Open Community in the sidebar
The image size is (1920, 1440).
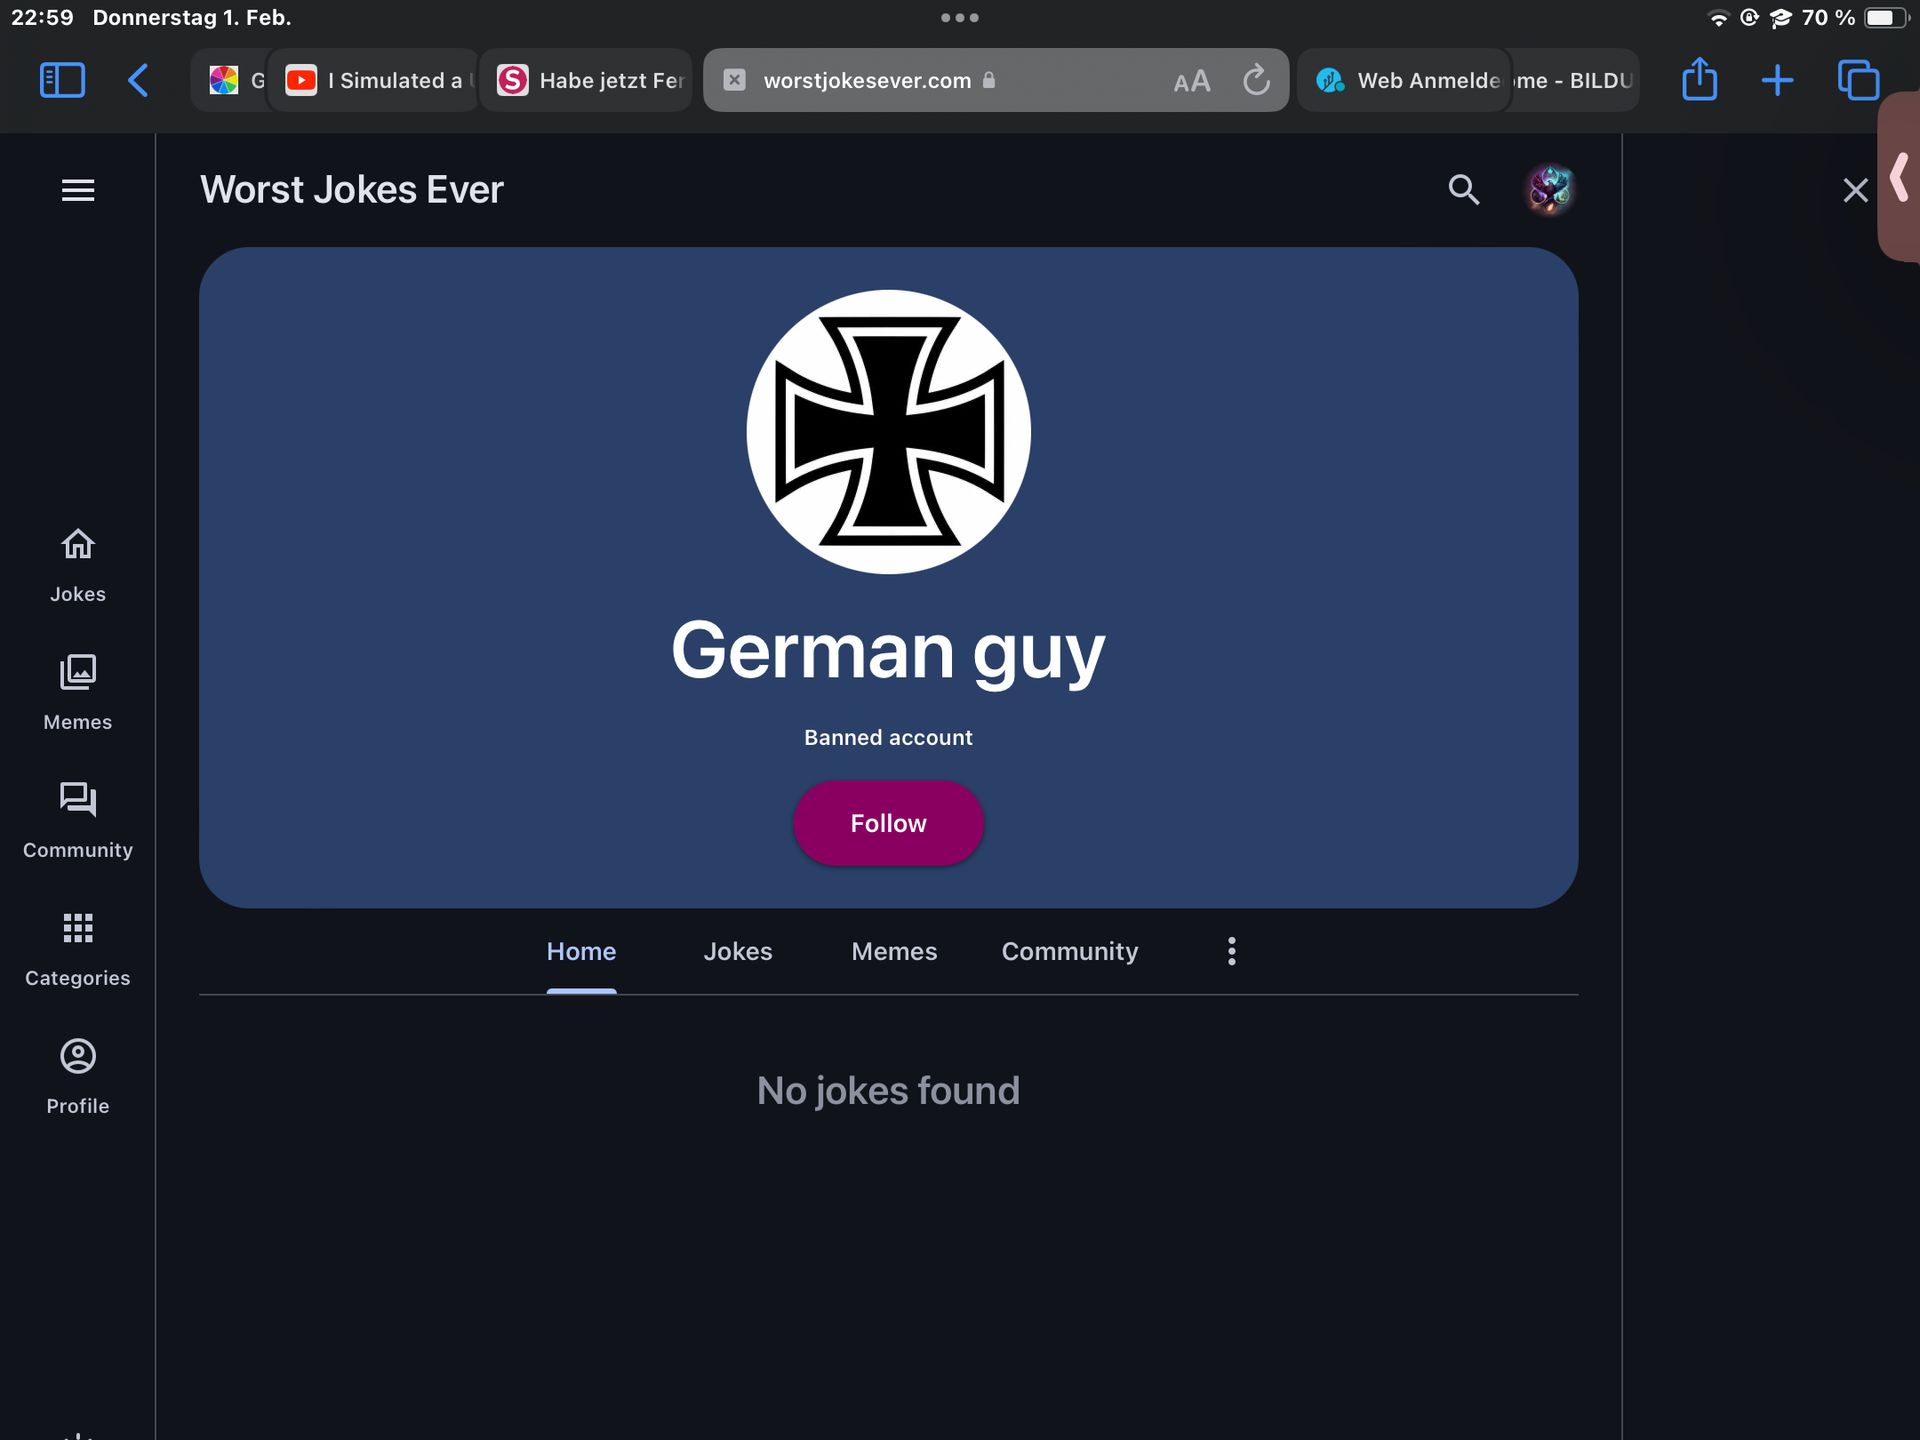(78, 821)
